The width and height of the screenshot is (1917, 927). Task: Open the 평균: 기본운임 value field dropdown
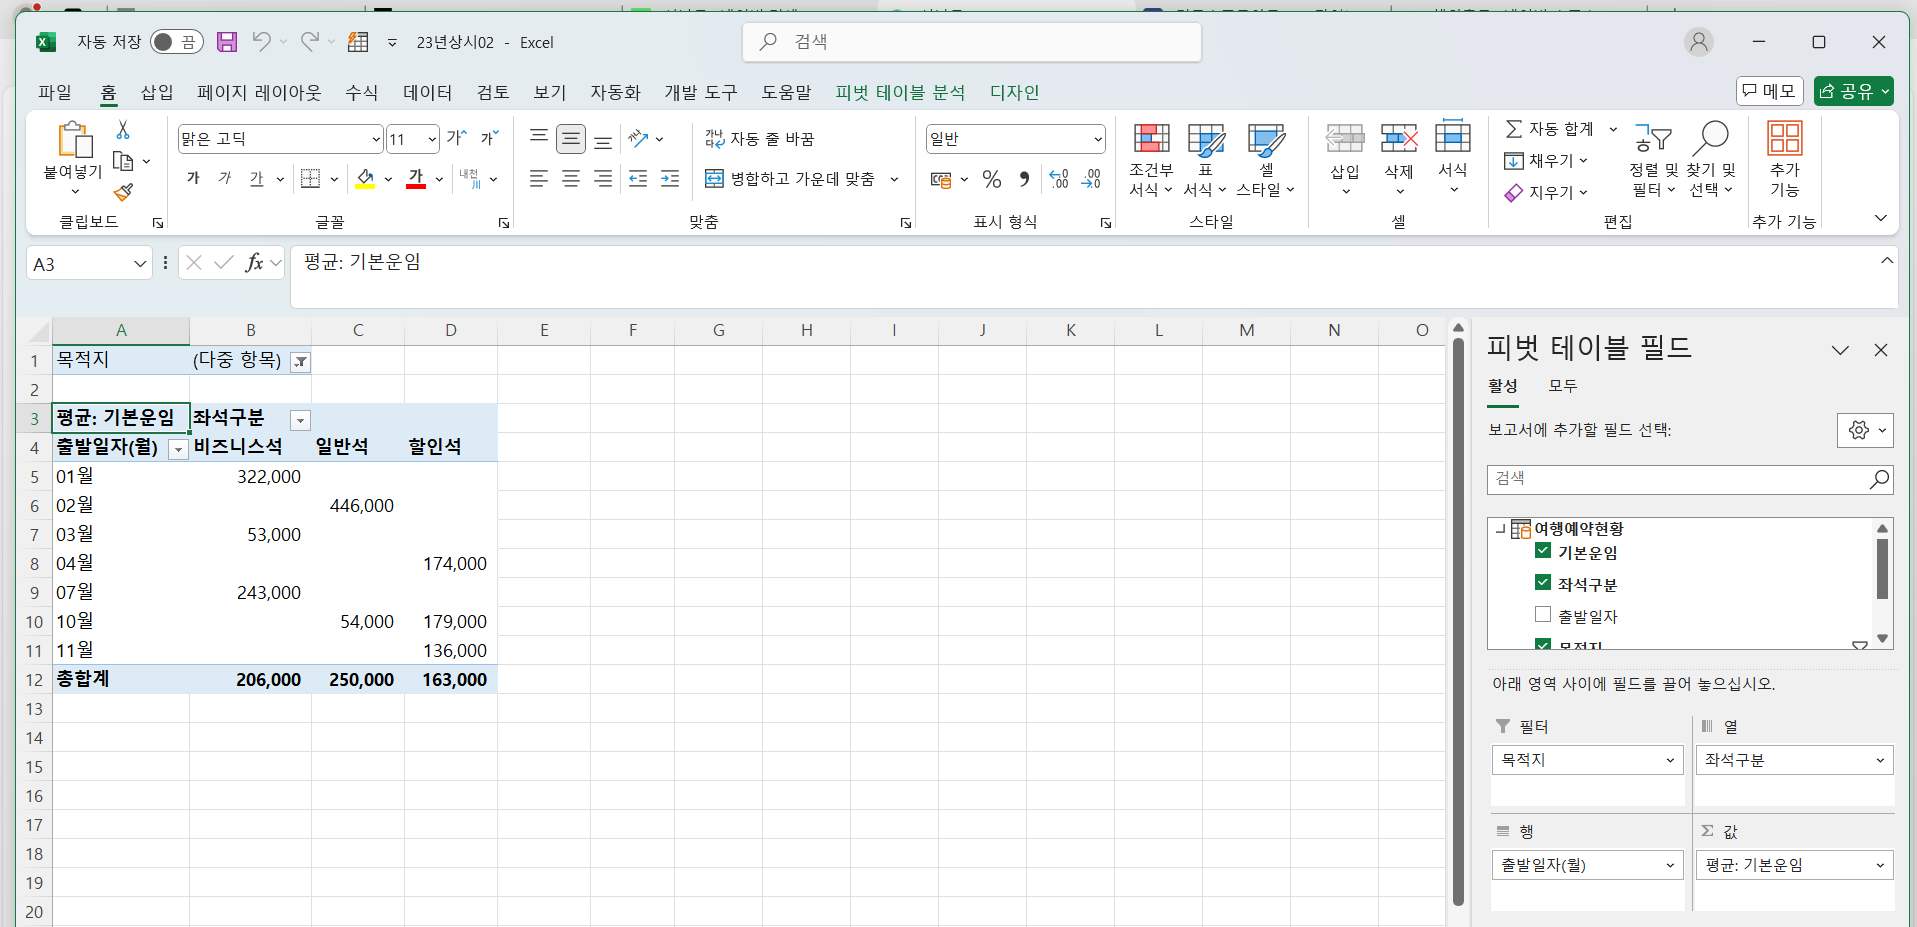[1880, 865]
